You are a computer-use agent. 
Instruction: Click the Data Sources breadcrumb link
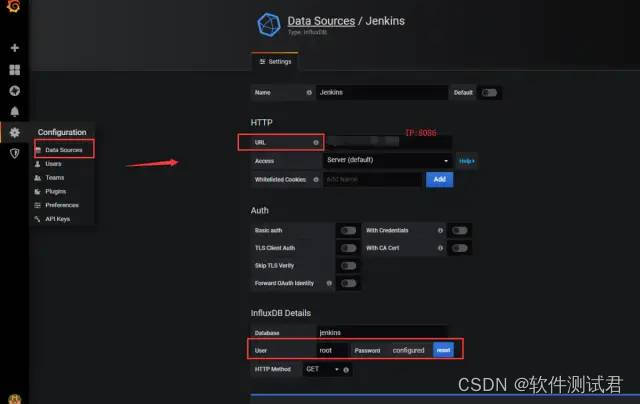(x=321, y=21)
